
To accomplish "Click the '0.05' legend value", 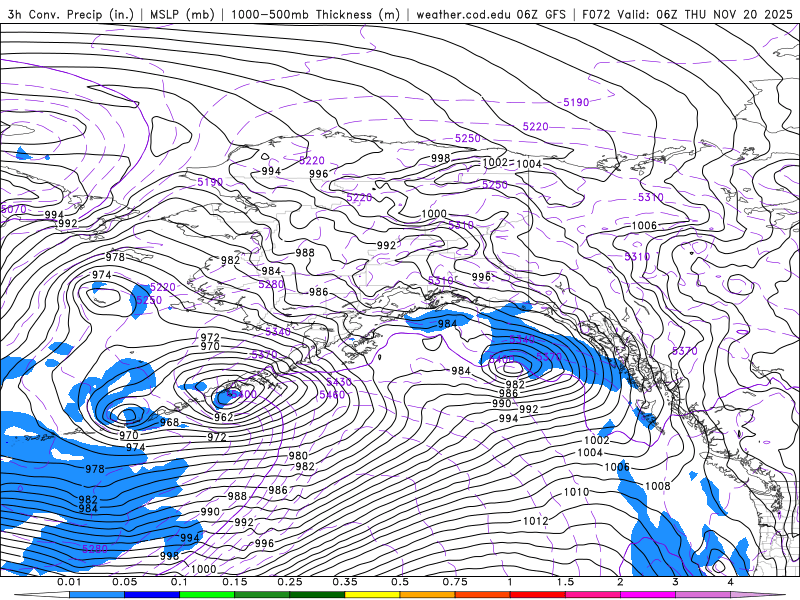I will pos(124,582).
